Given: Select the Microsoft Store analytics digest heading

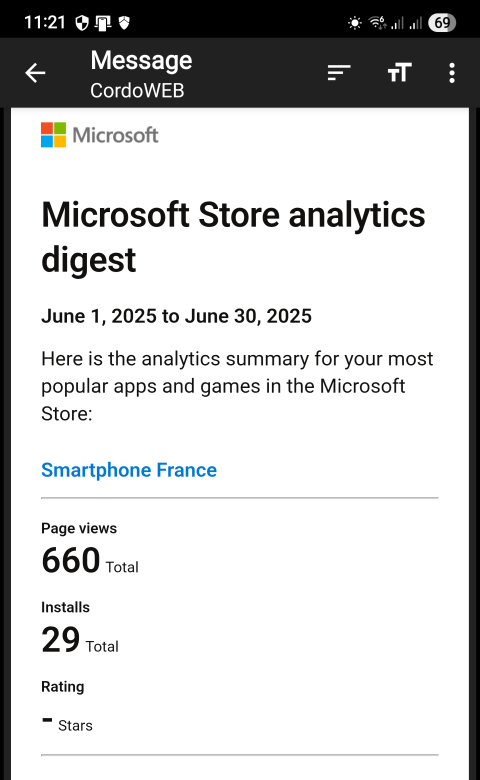Looking at the screenshot, I should (233, 237).
